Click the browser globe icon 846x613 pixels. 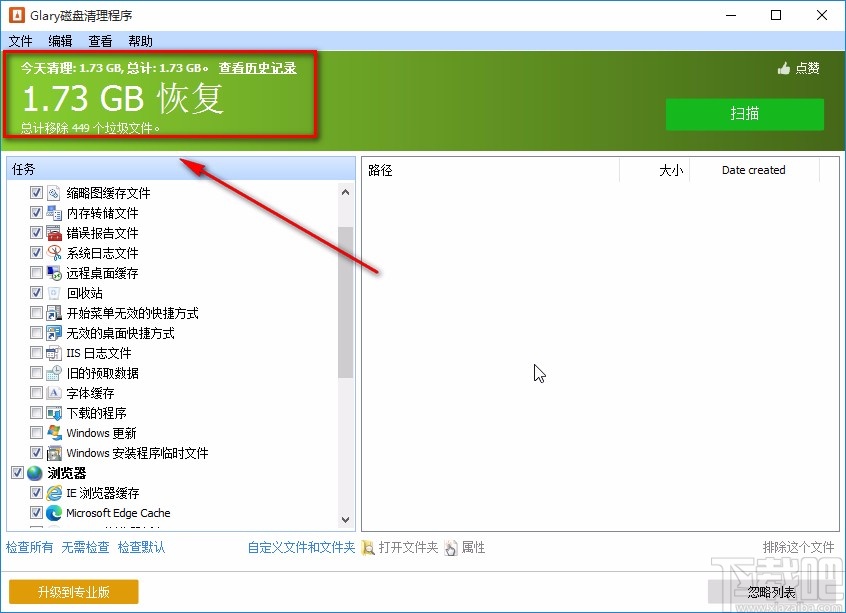35,473
